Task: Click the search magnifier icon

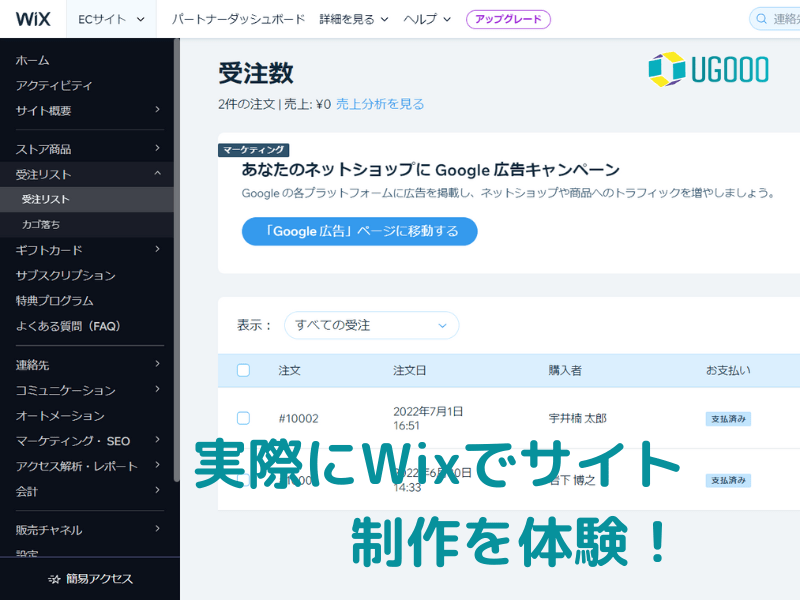Action: click(763, 19)
